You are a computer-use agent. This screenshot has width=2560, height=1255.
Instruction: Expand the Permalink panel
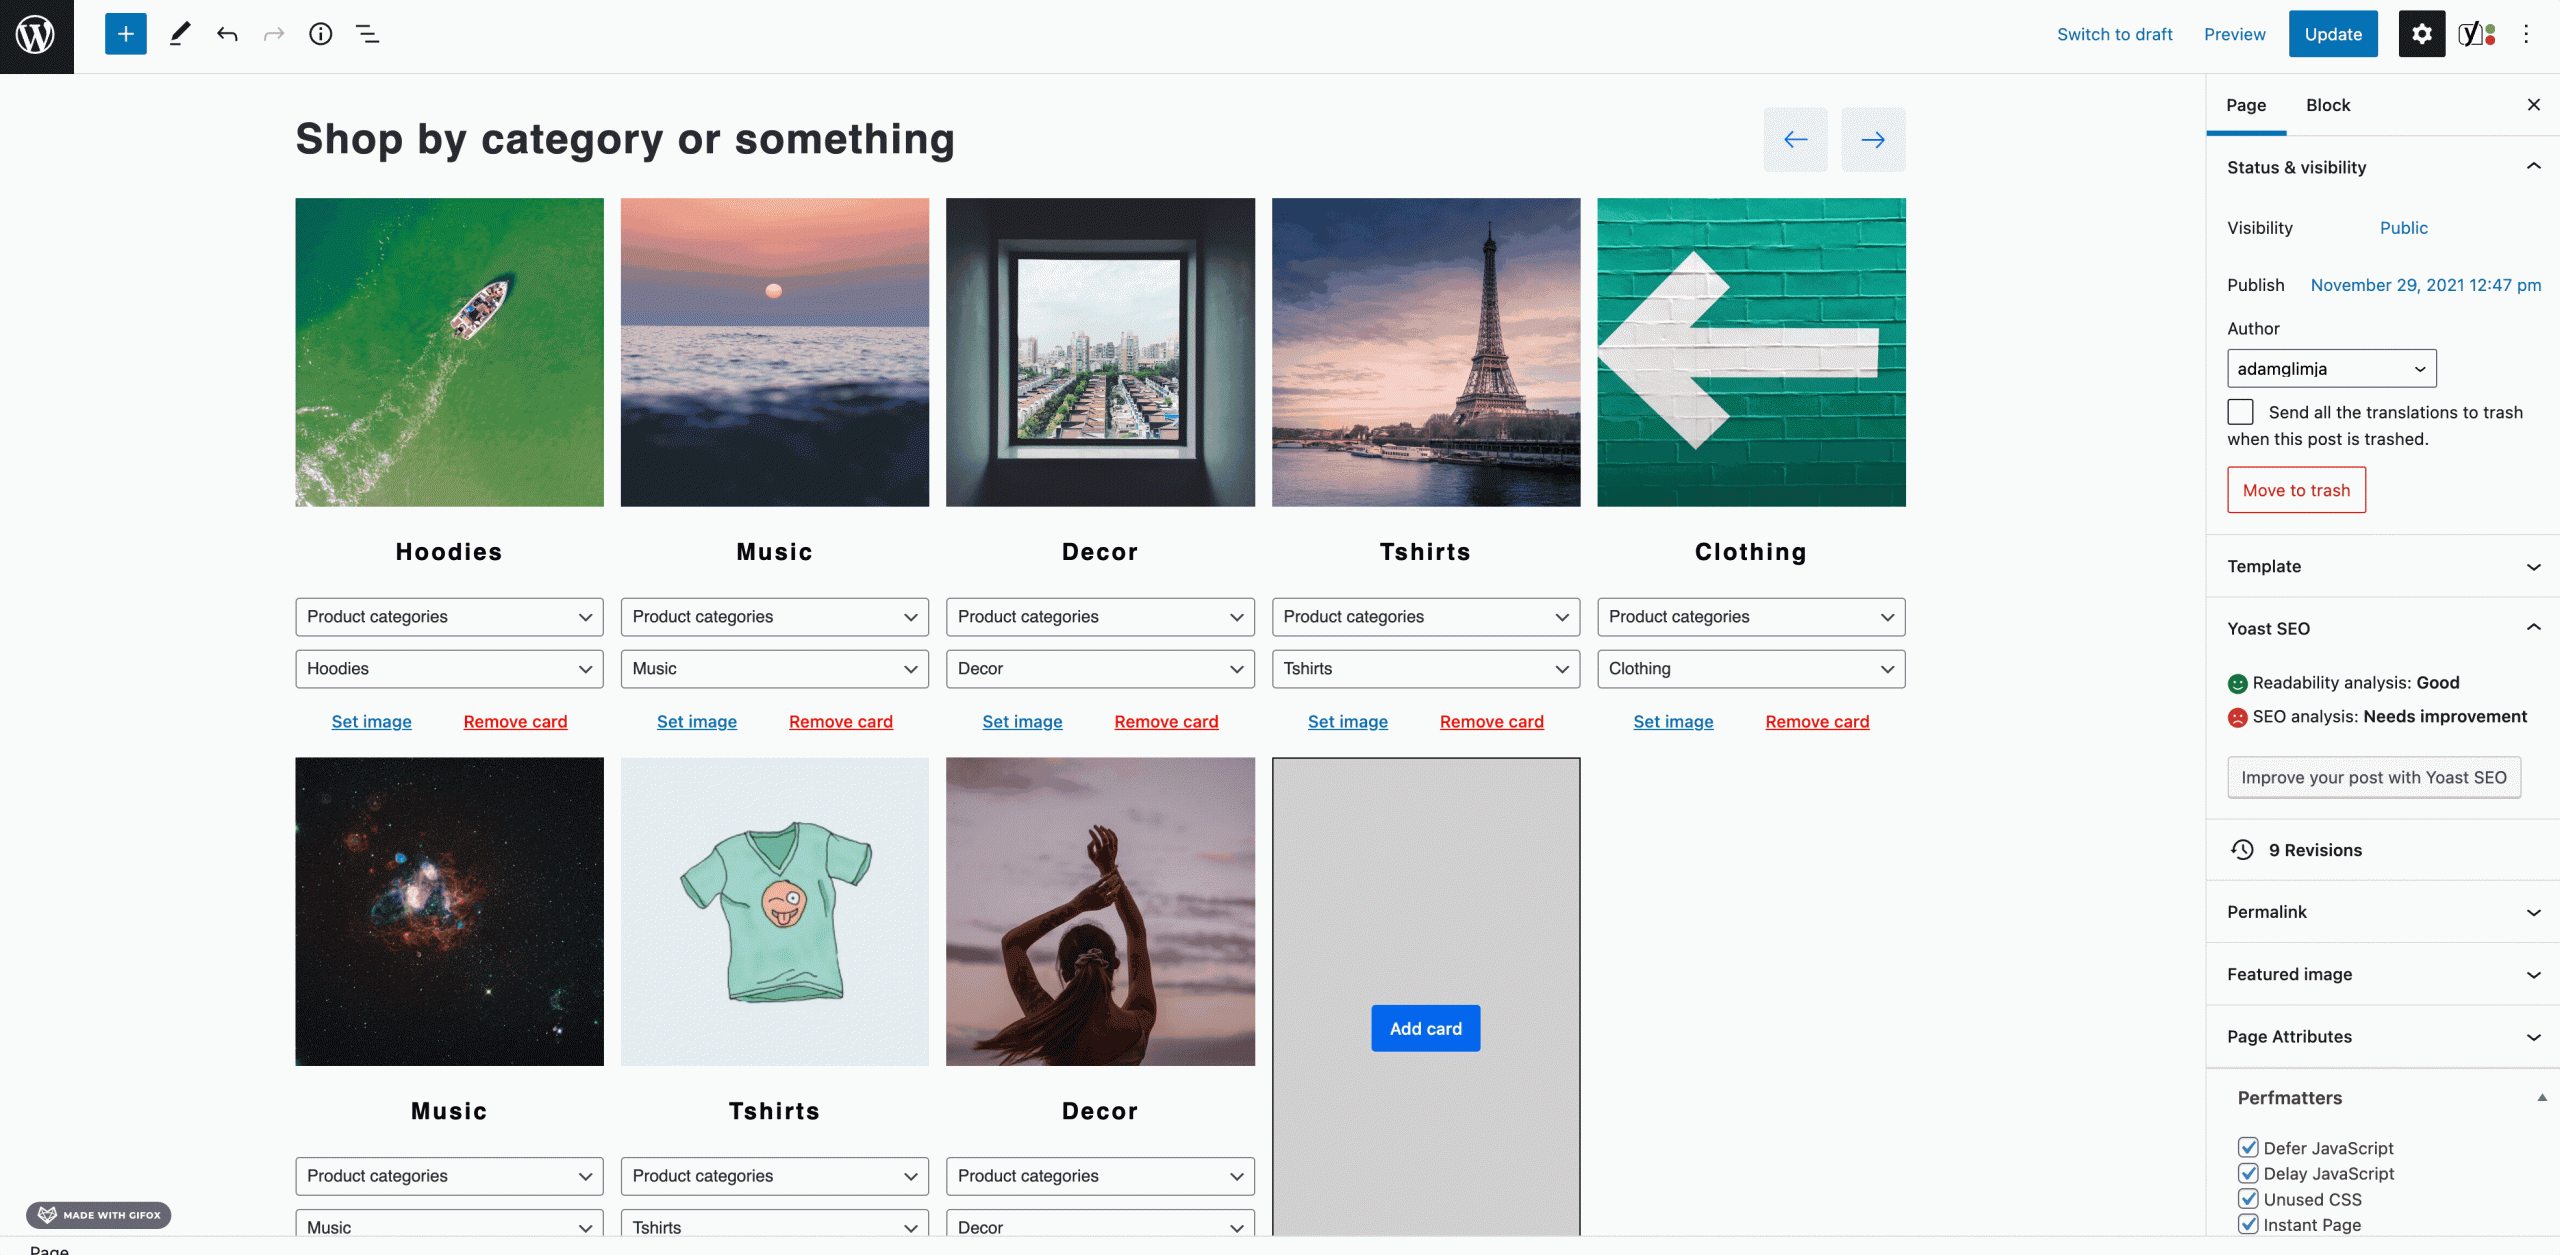[x=2383, y=912]
